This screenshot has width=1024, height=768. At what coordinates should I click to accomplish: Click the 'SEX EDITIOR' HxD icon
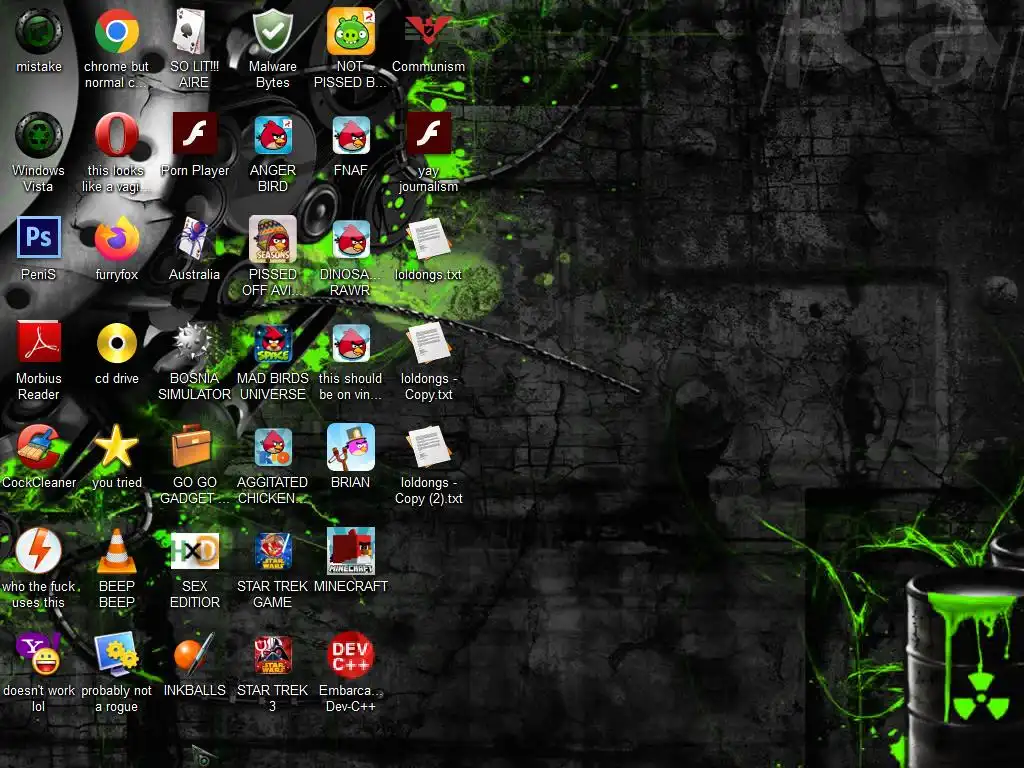point(194,551)
